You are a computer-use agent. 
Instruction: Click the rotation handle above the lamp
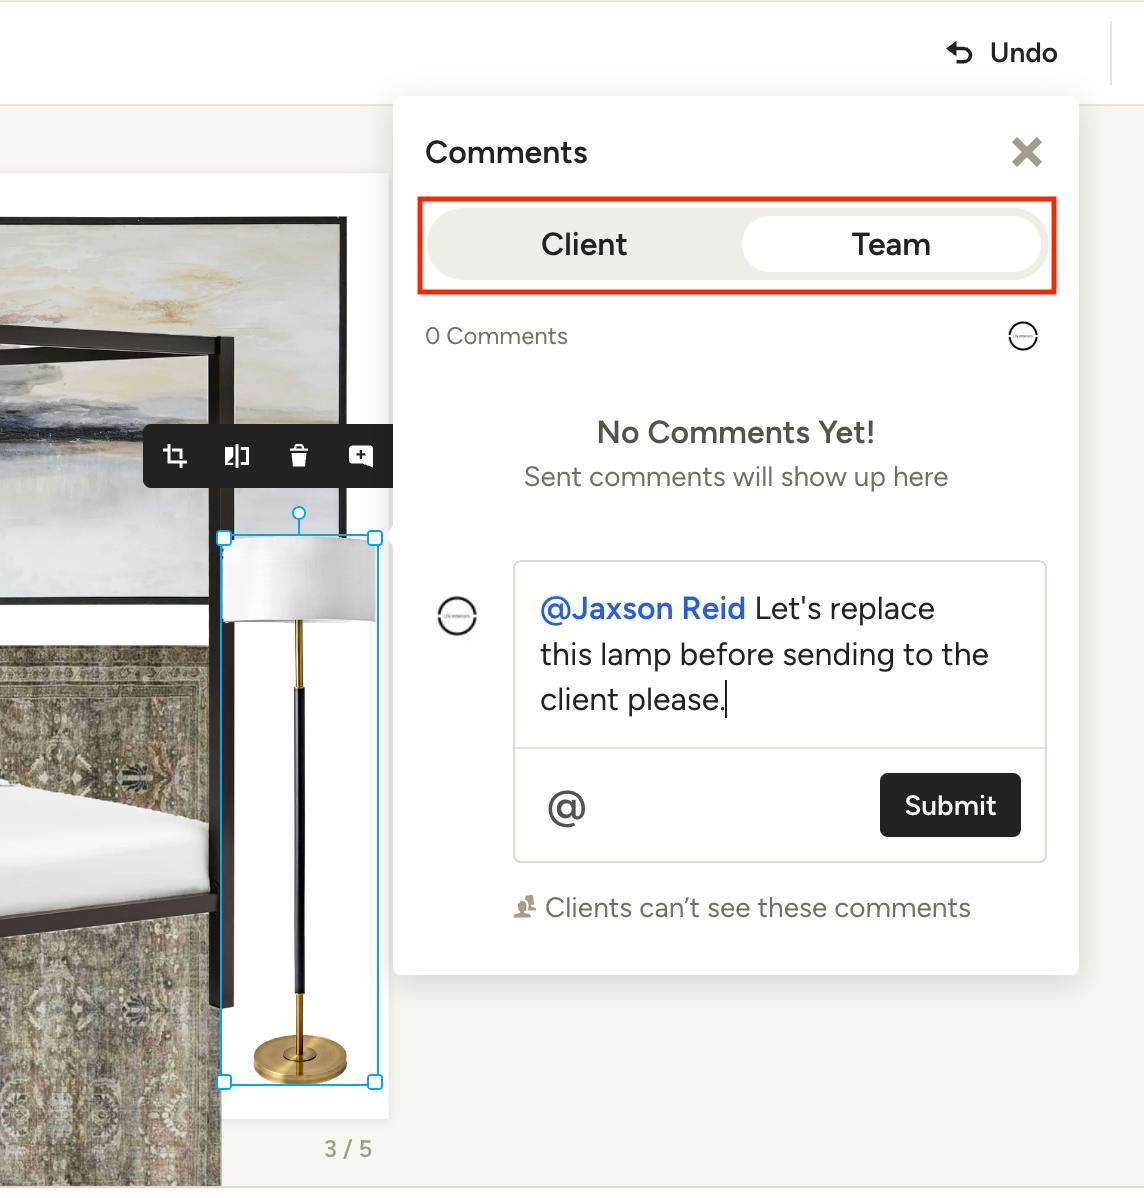298,514
